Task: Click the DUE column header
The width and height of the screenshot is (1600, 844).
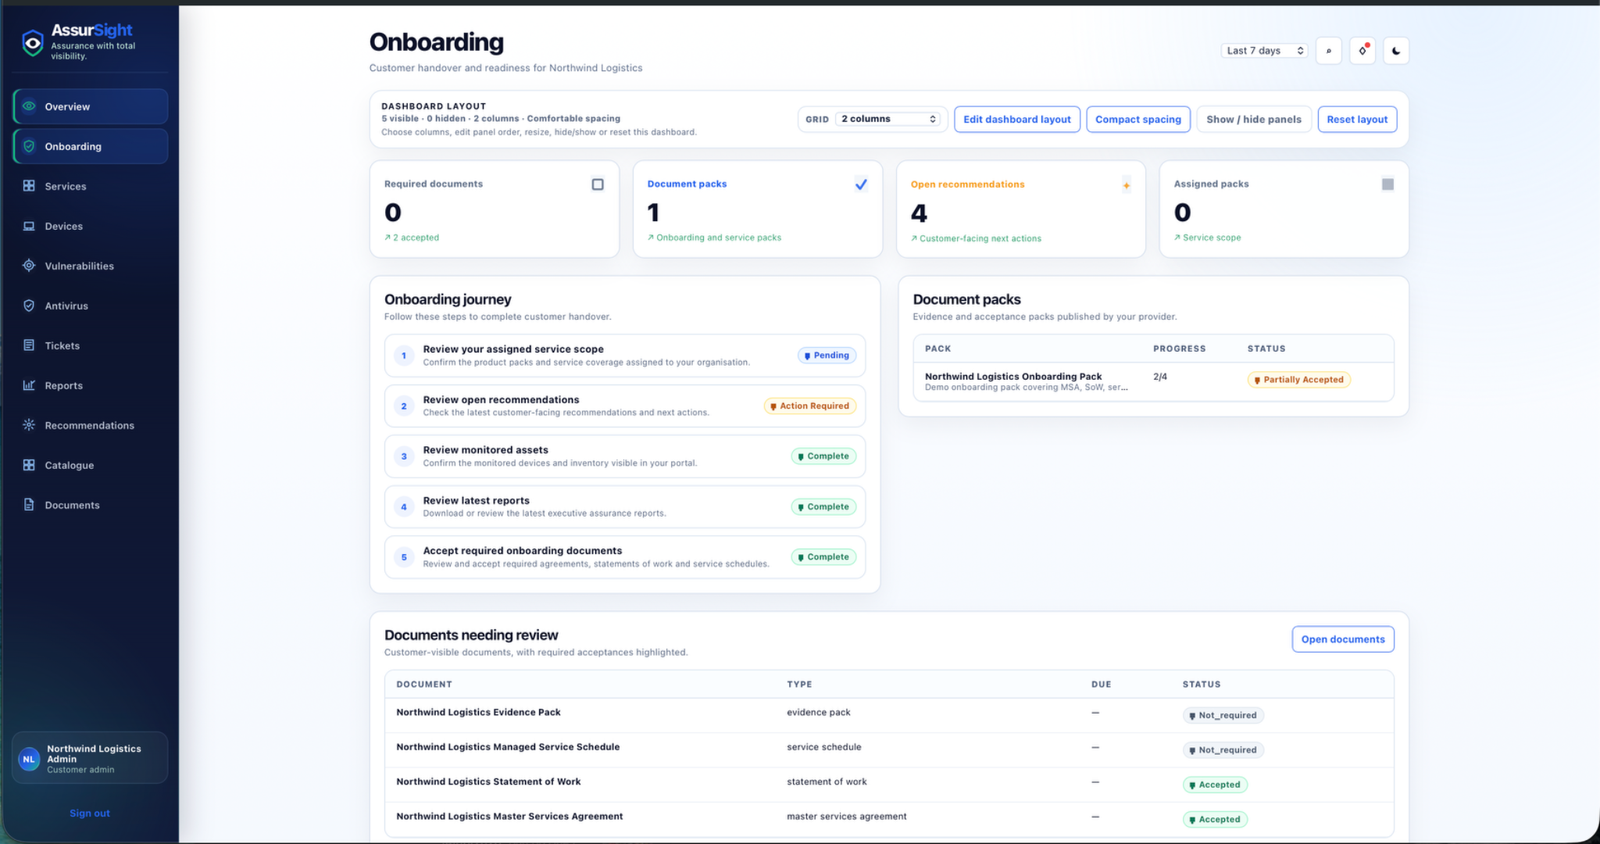Action: [x=1101, y=685]
